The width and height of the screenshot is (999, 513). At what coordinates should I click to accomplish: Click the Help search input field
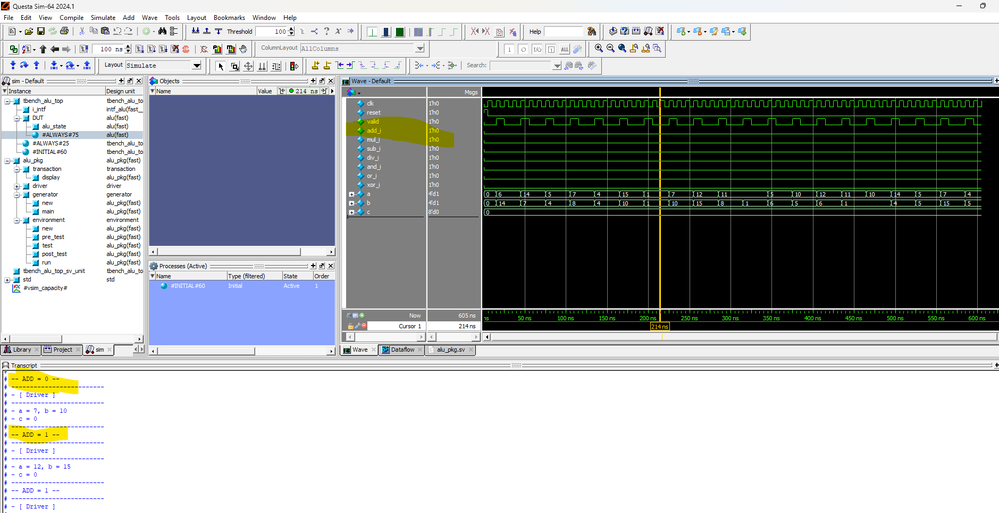(563, 32)
